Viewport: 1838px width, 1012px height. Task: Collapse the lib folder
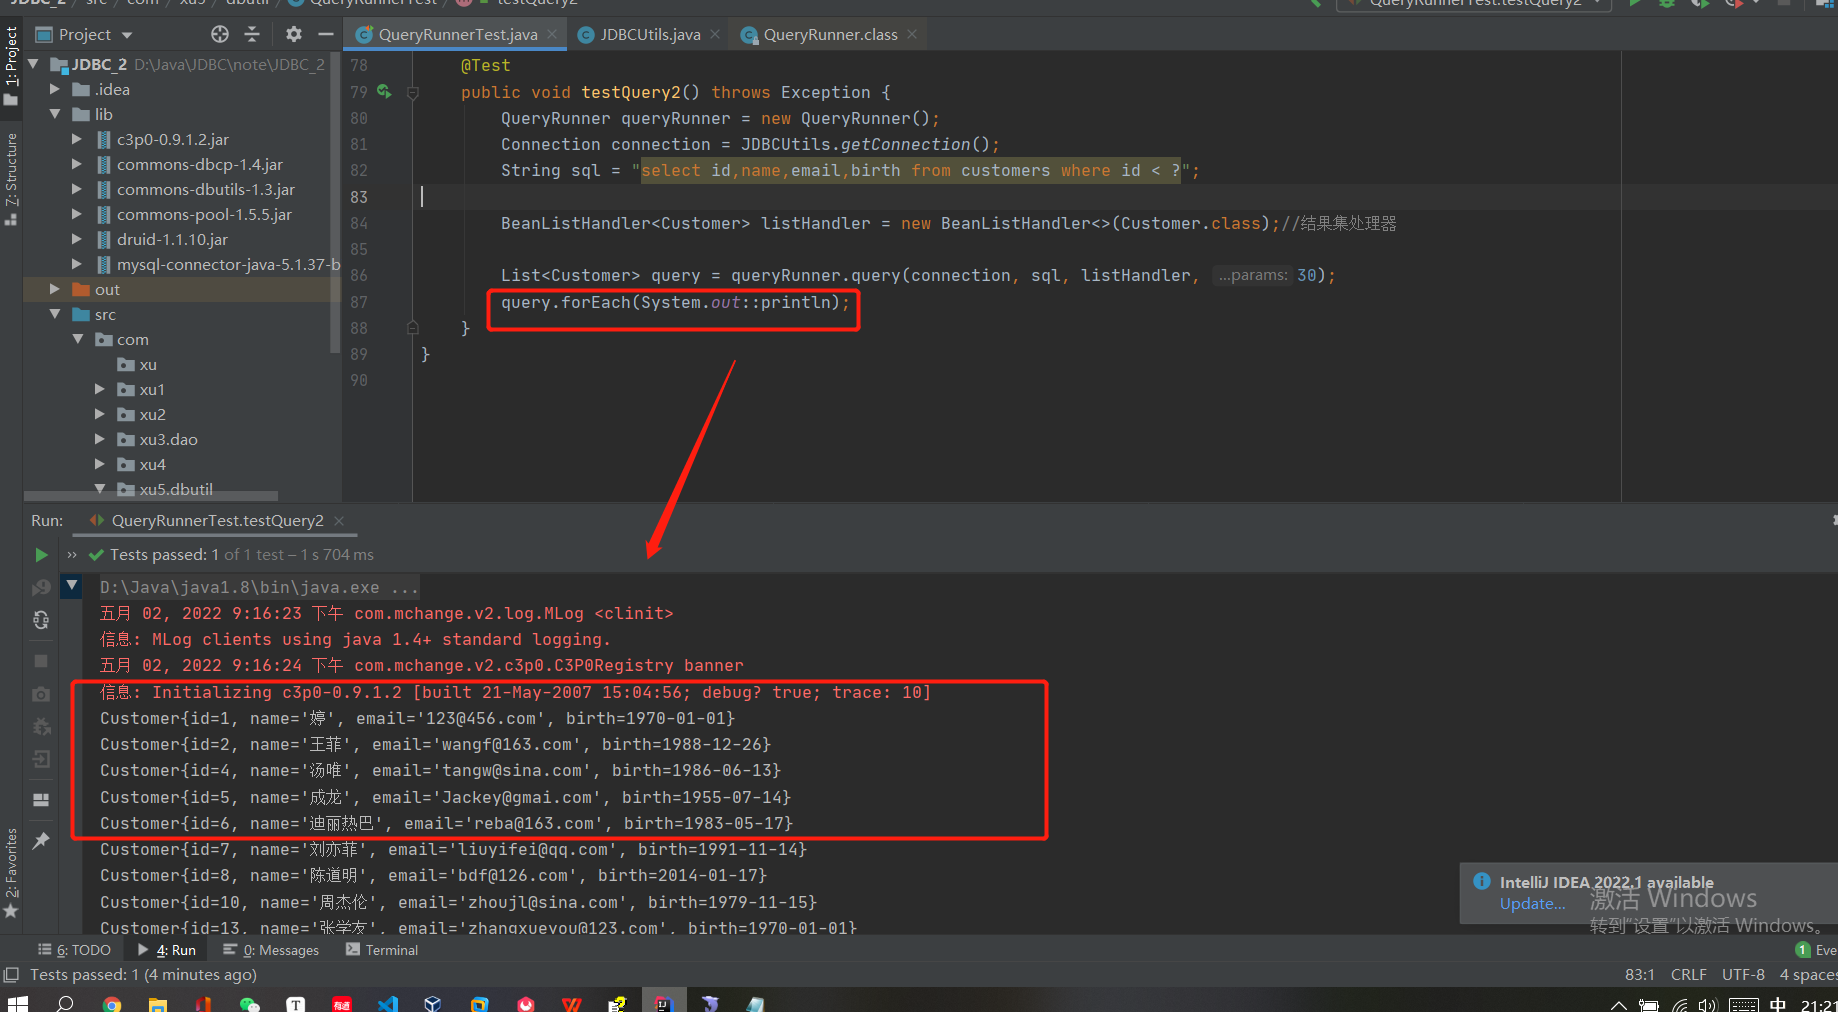click(55, 114)
